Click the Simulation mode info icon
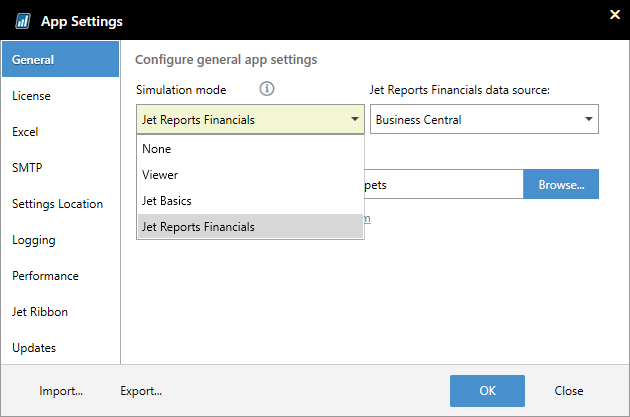Image resolution: width=630 pixels, height=417 pixels. pyautogui.click(x=266, y=88)
